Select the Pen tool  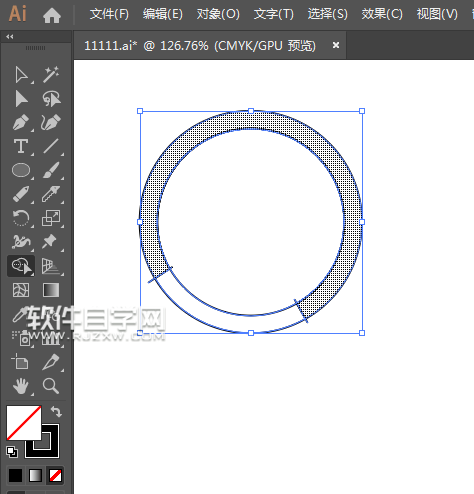coord(21,122)
